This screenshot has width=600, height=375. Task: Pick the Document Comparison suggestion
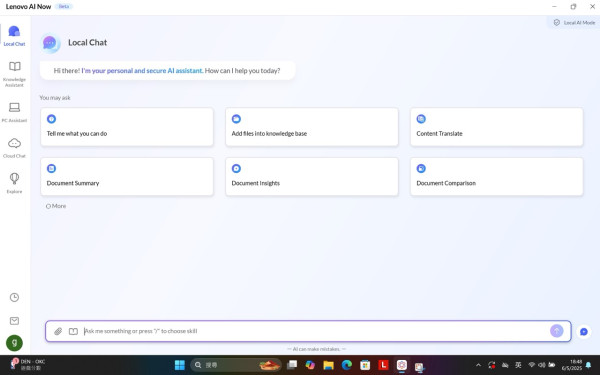[x=496, y=176]
